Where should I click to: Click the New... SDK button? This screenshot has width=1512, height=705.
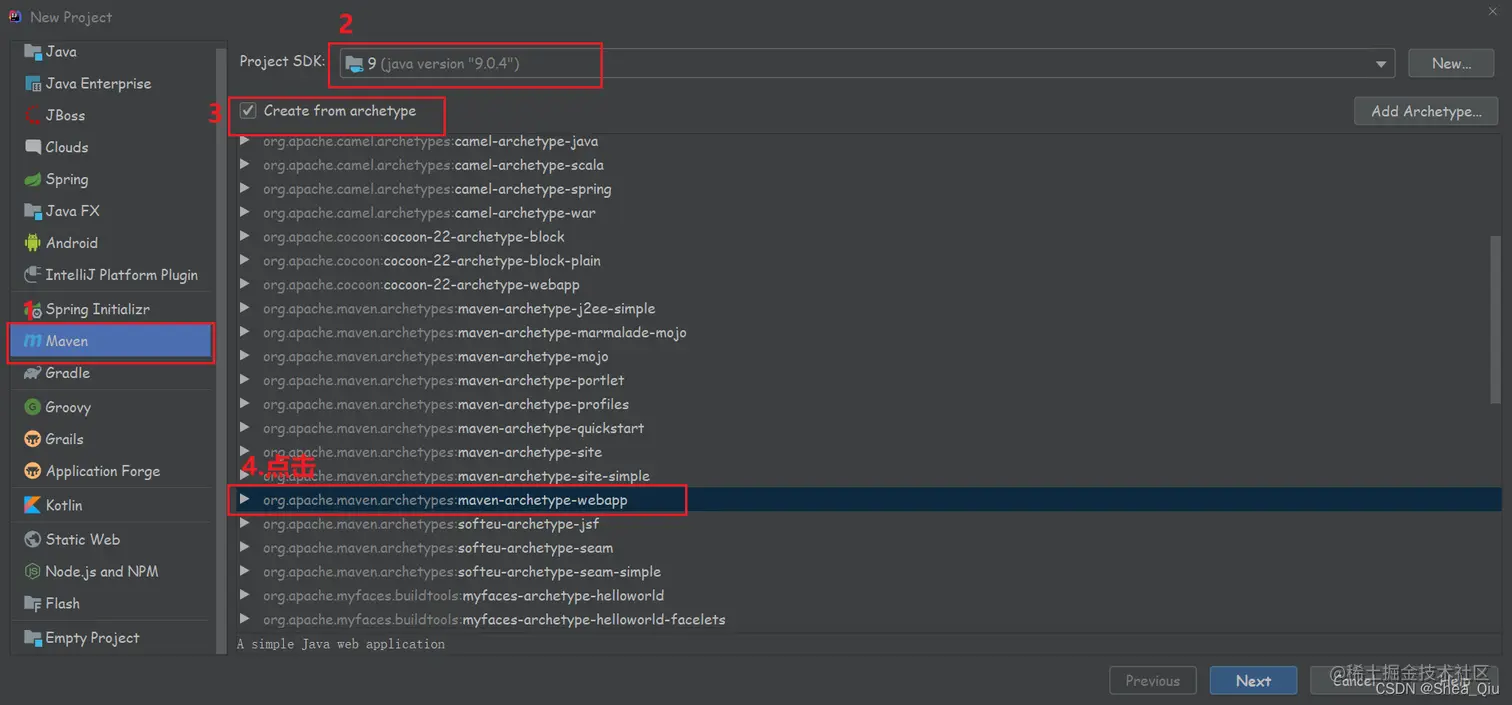coord(1451,63)
